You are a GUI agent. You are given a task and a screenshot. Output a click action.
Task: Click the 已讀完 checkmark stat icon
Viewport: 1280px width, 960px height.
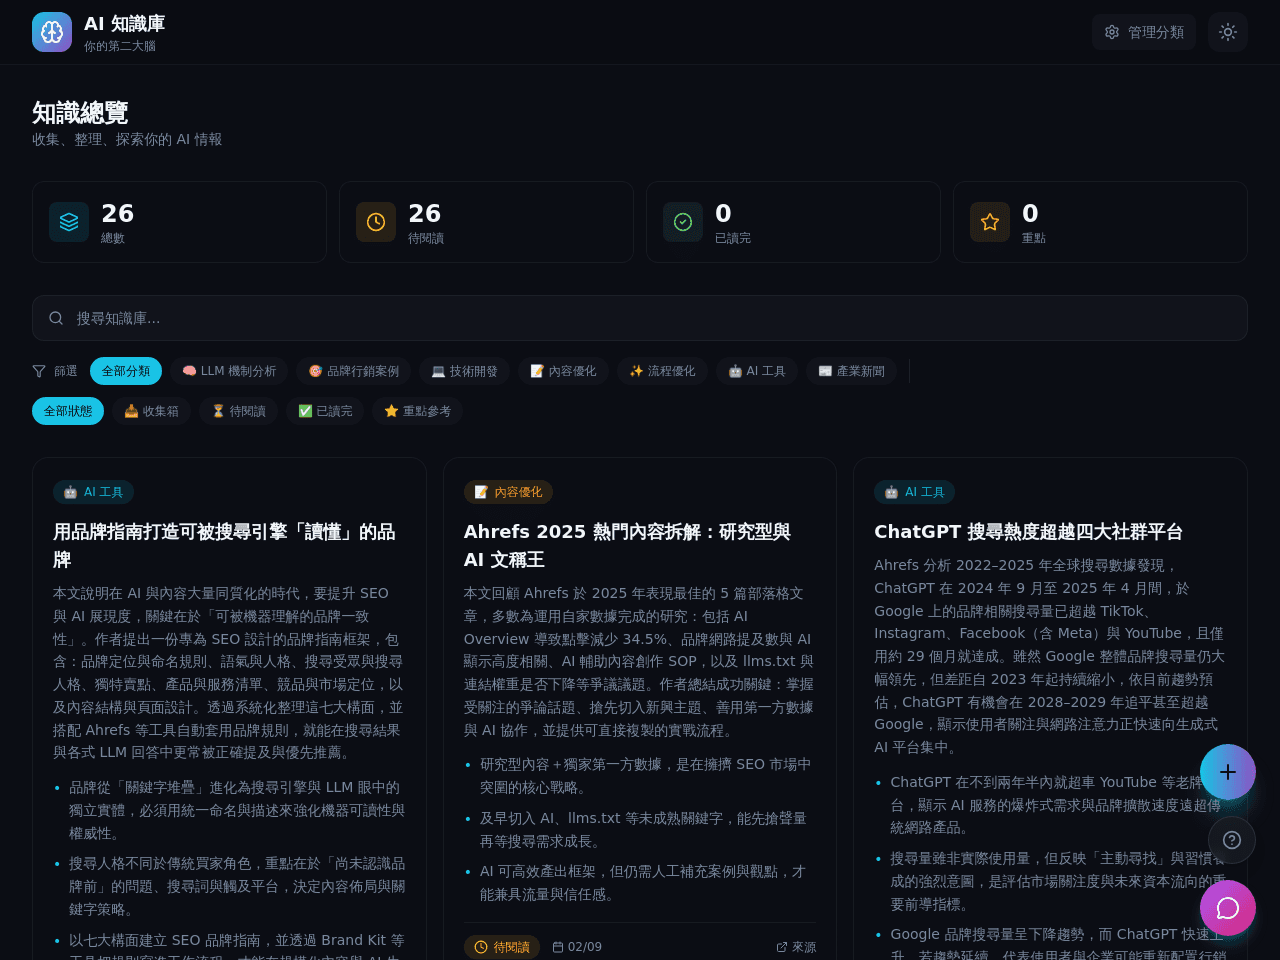pos(683,222)
